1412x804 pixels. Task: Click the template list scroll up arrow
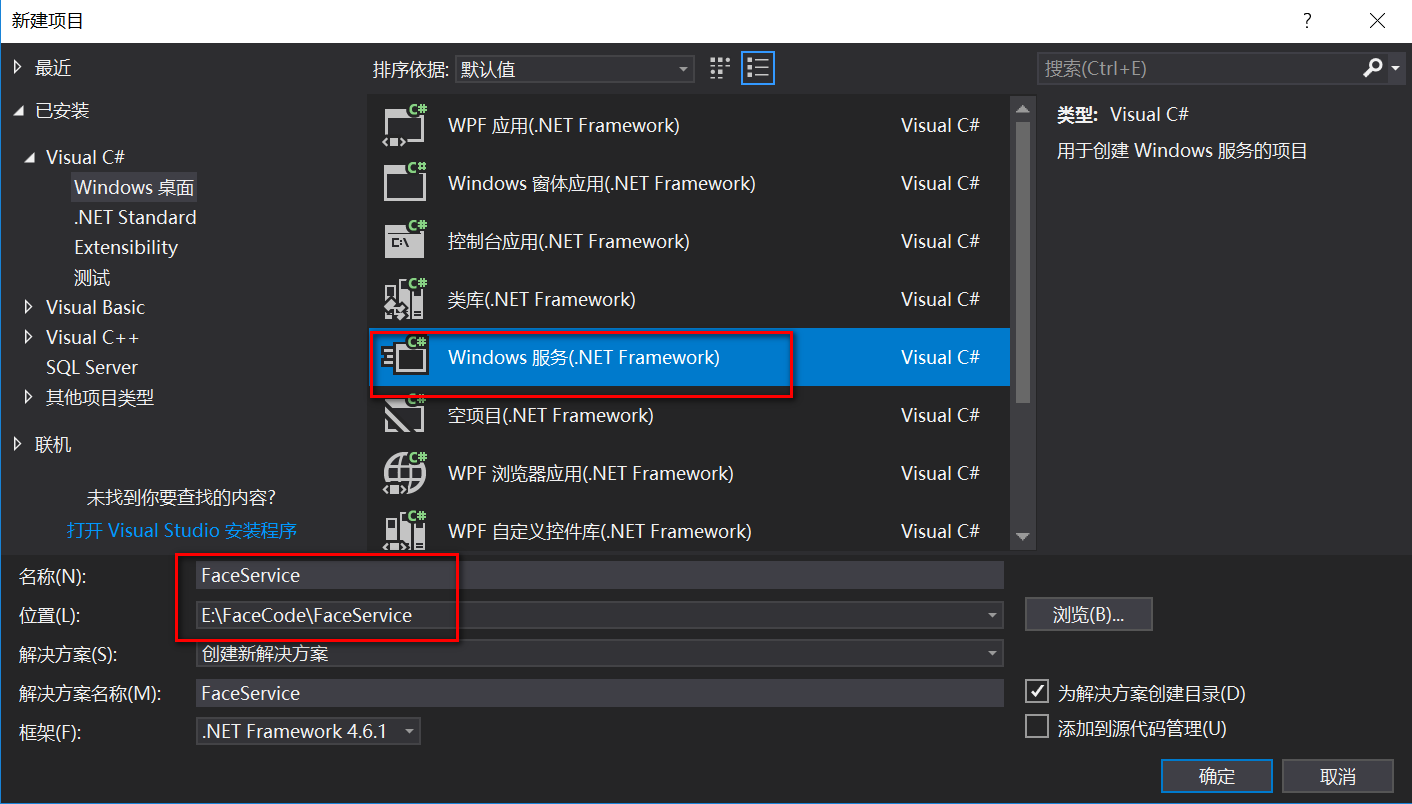click(1022, 109)
